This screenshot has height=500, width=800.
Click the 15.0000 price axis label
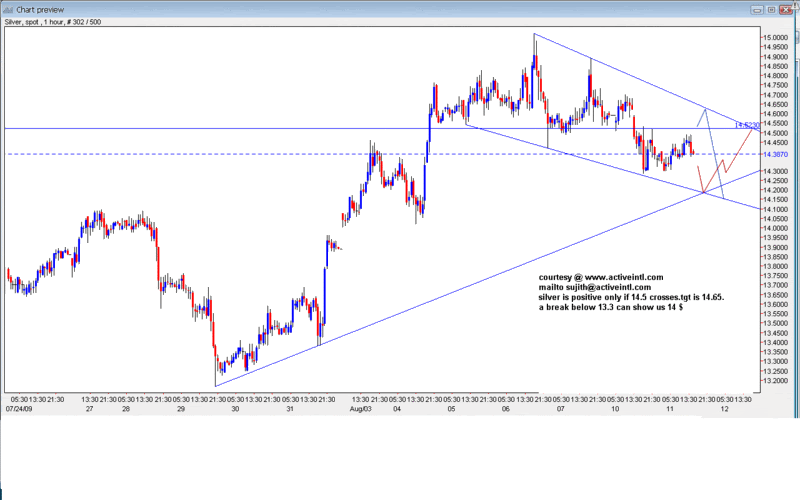tap(774, 38)
